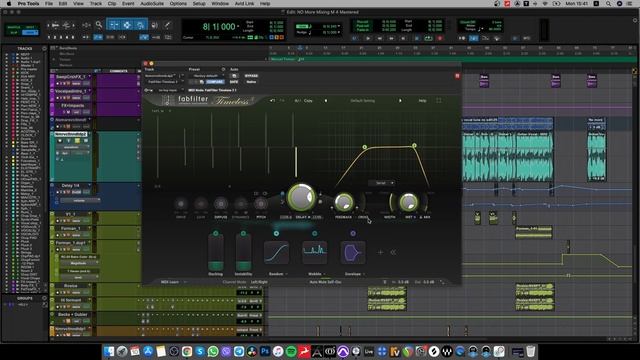Click the Play button in transport

pyautogui.click(x=369, y=38)
